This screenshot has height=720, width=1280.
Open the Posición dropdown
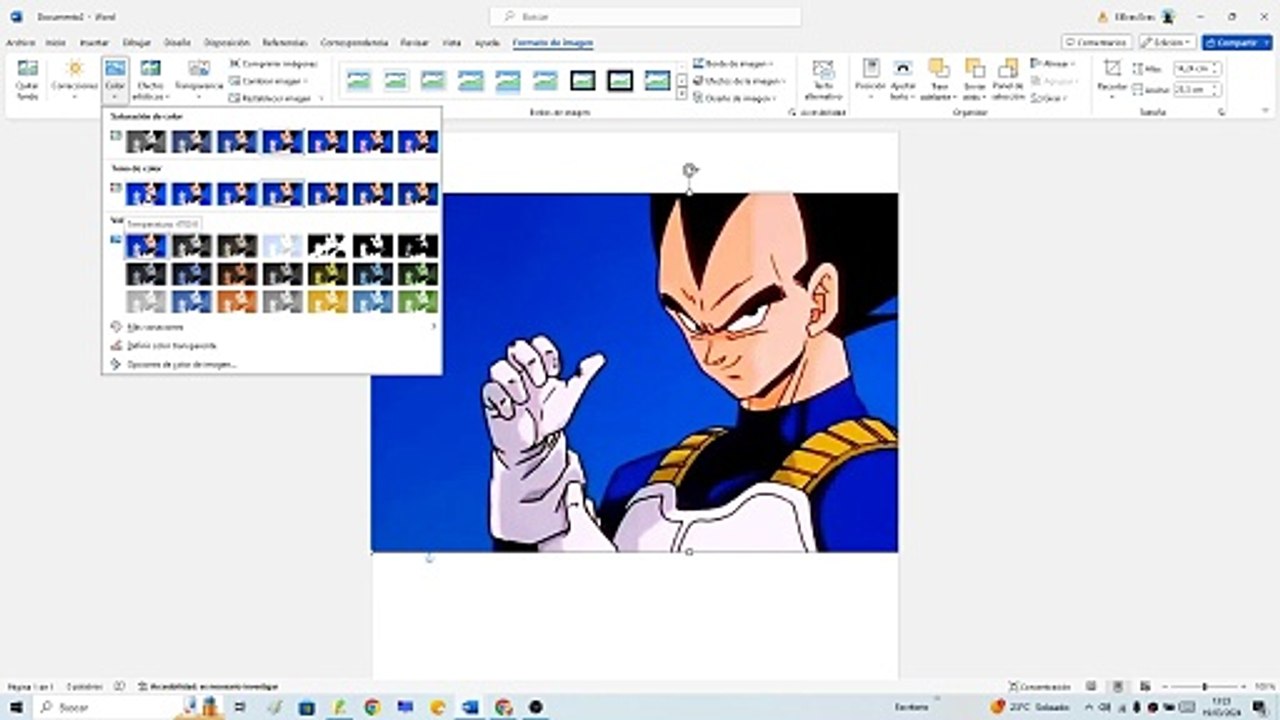click(870, 79)
